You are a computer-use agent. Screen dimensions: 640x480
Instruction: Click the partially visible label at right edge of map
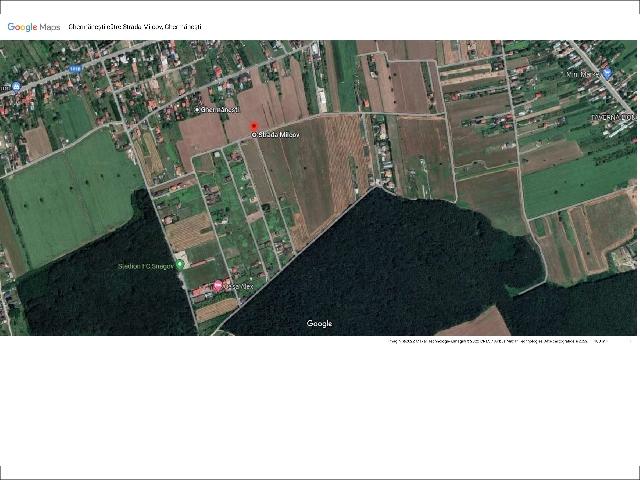(614, 117)
